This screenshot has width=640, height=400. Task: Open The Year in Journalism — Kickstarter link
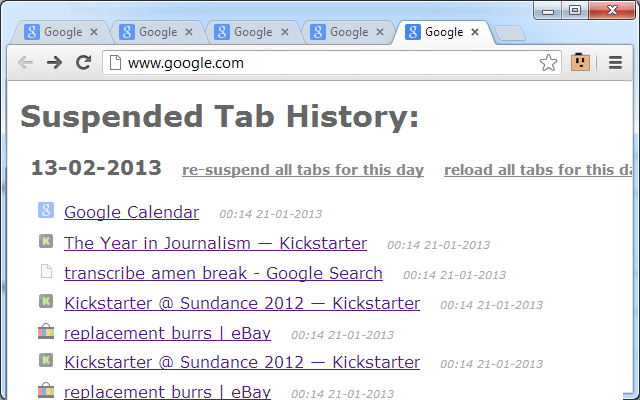pos(216,243)
